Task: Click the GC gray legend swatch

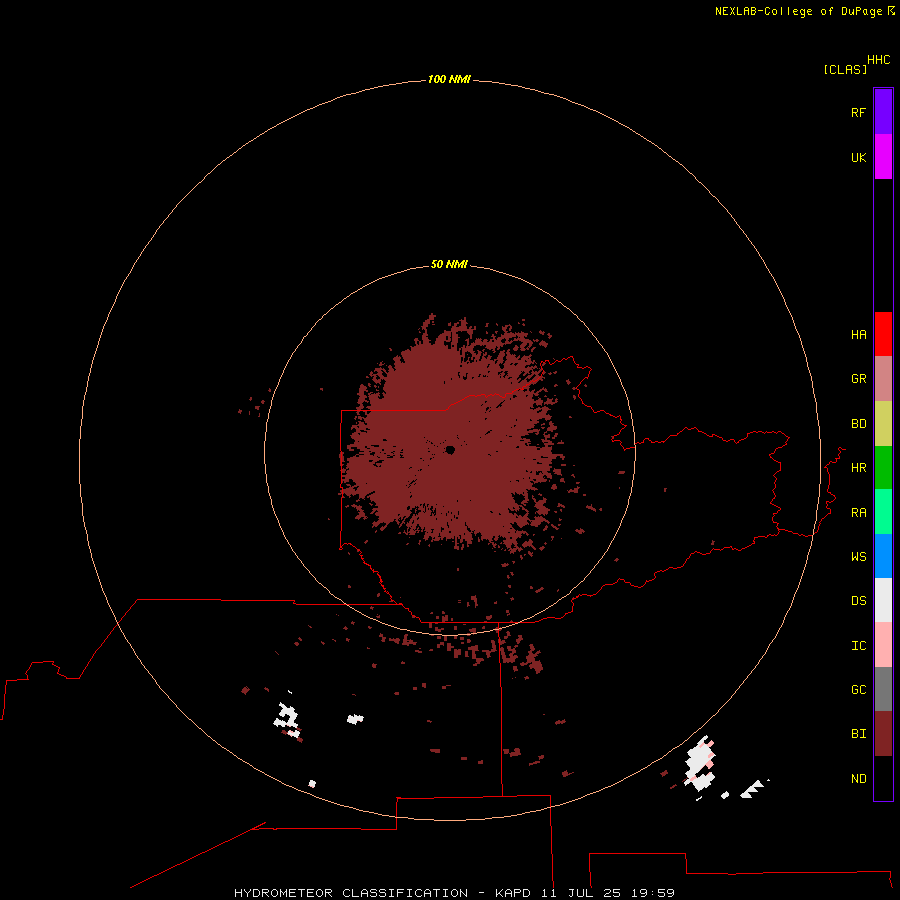Action: point(883,689)
